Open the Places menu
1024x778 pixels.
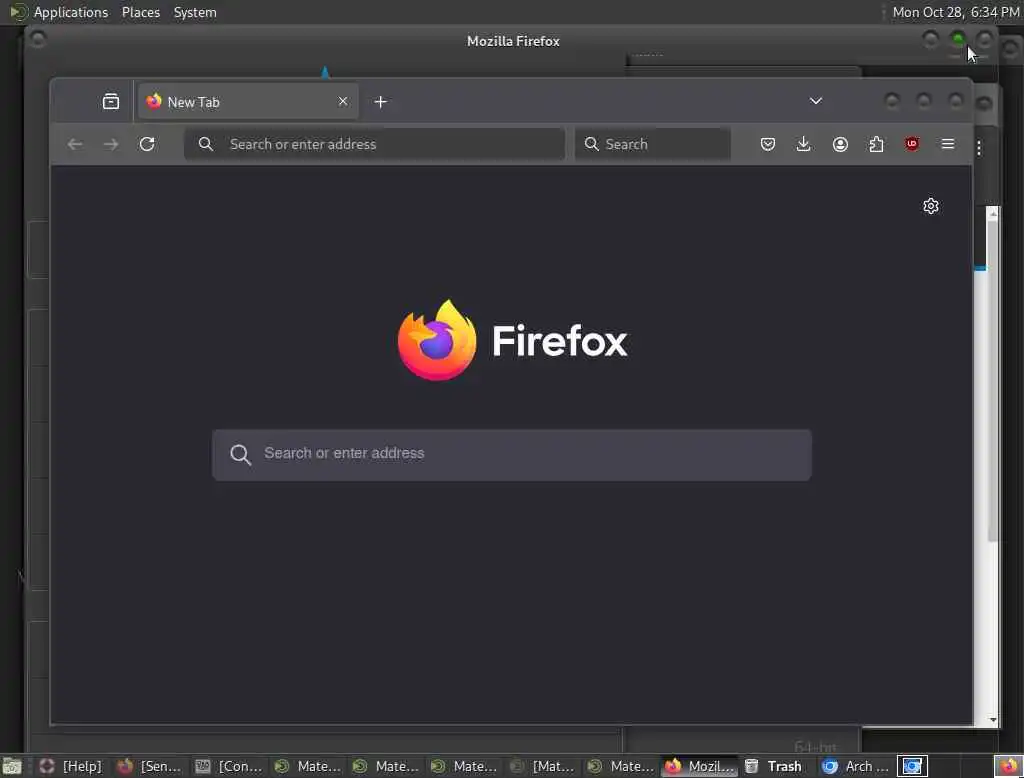pos(141,12)
